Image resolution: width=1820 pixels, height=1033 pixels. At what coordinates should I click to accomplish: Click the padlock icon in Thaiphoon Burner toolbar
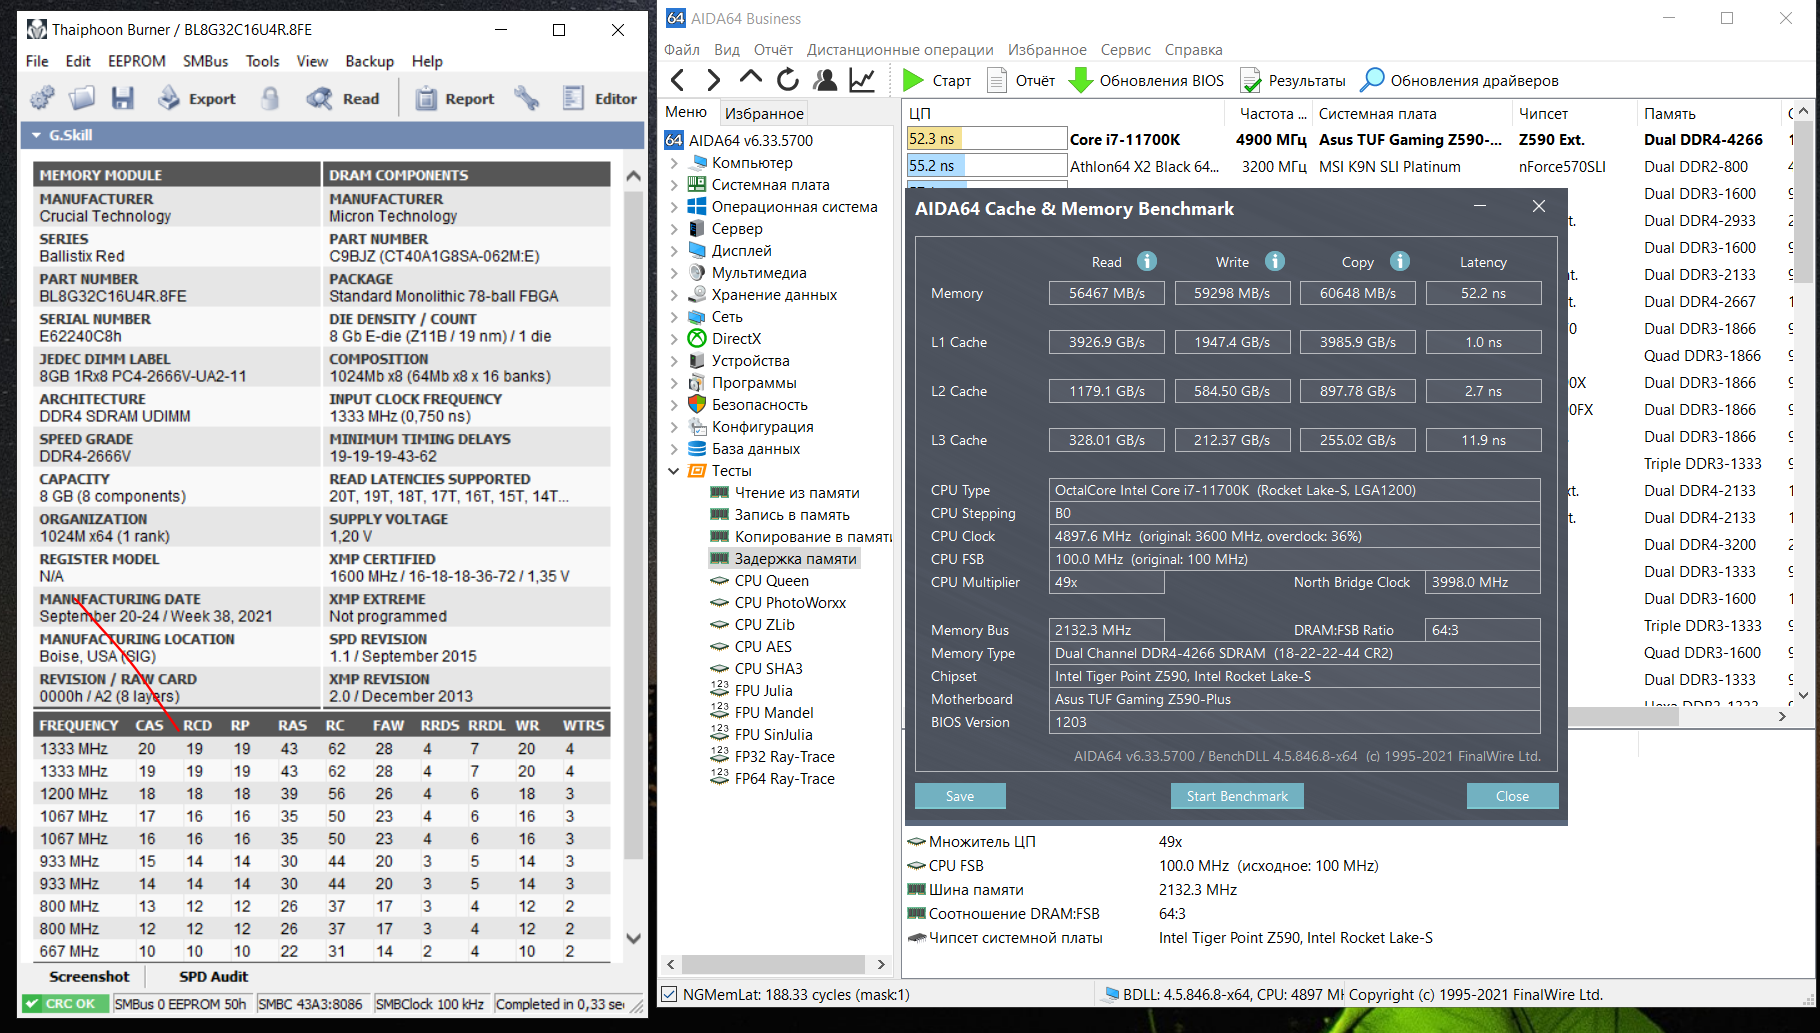coord(270,98)
